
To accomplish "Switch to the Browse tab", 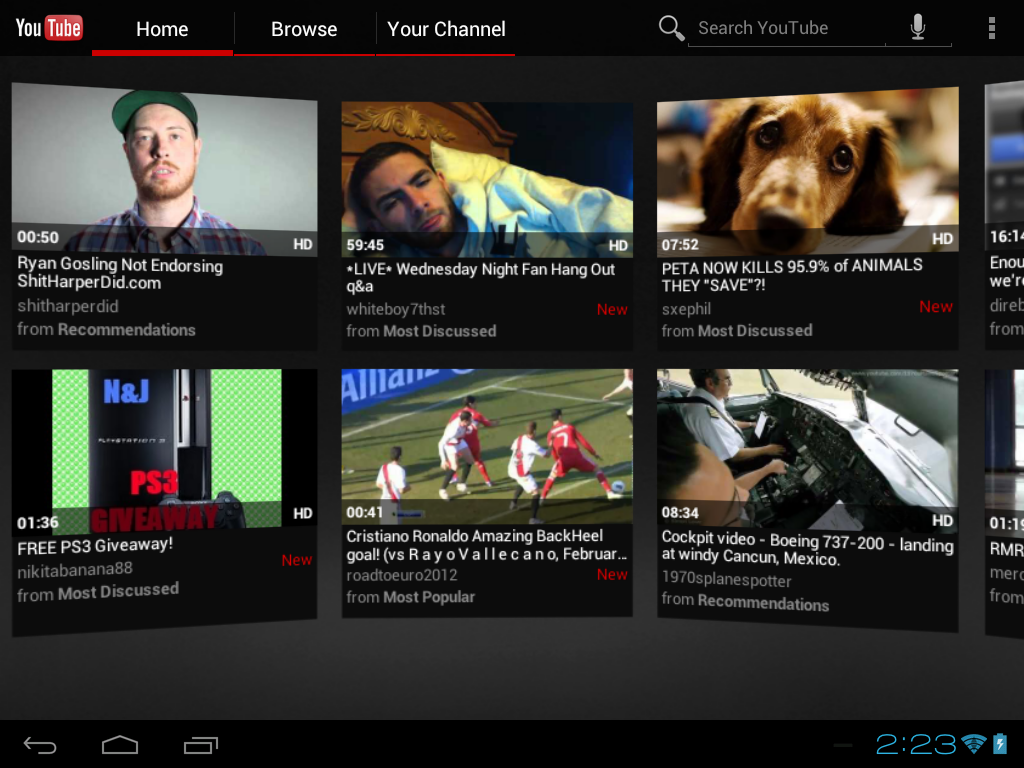I will click(304, 29).
